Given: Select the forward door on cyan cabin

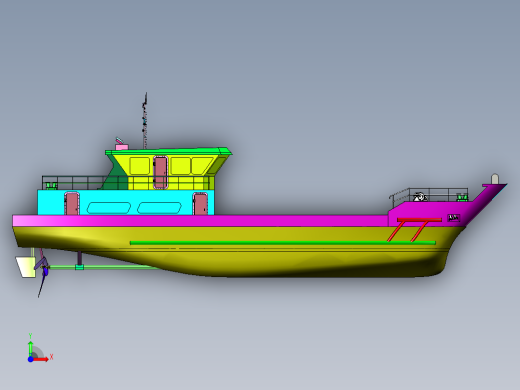Looking at the screenshot, I should (x=201, y=204).
